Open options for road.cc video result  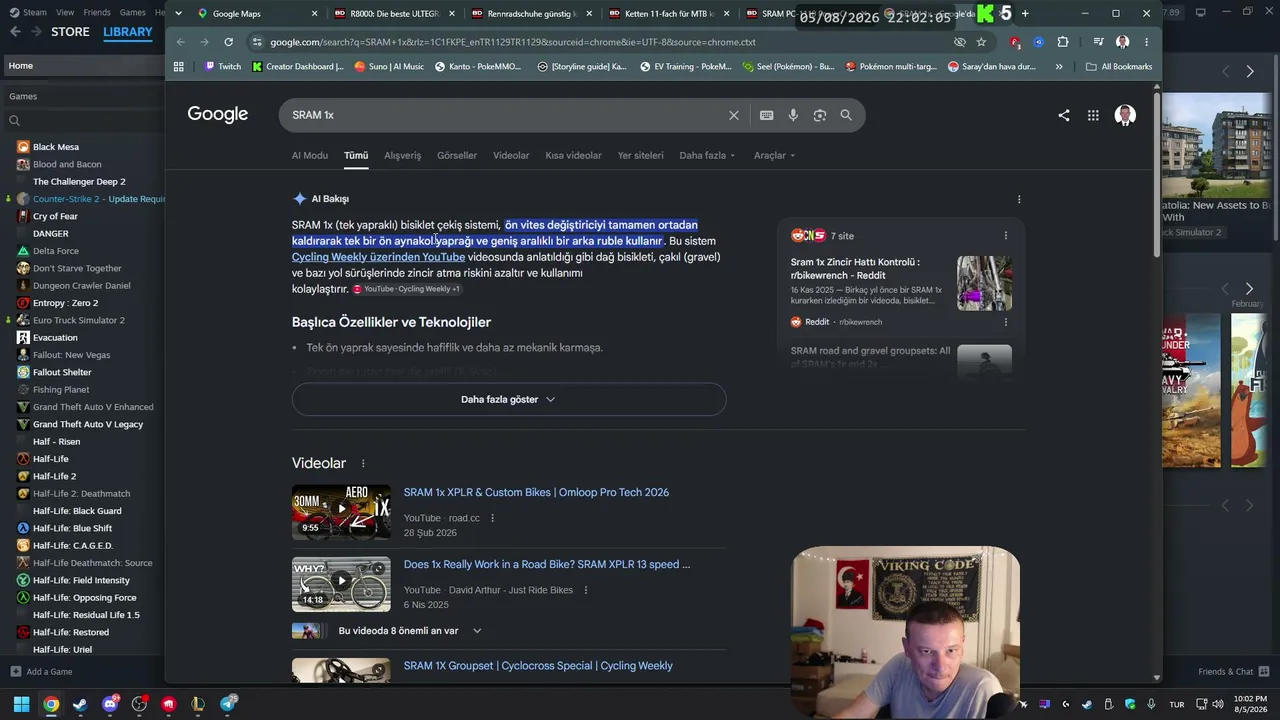(492, 518)
